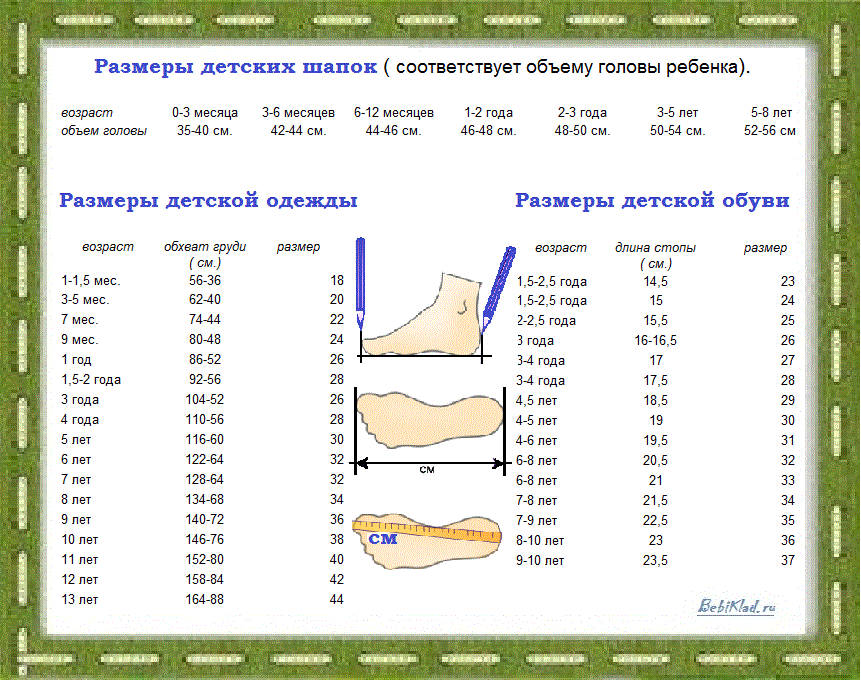Click the chest value '128-64'

pos(205,479)
